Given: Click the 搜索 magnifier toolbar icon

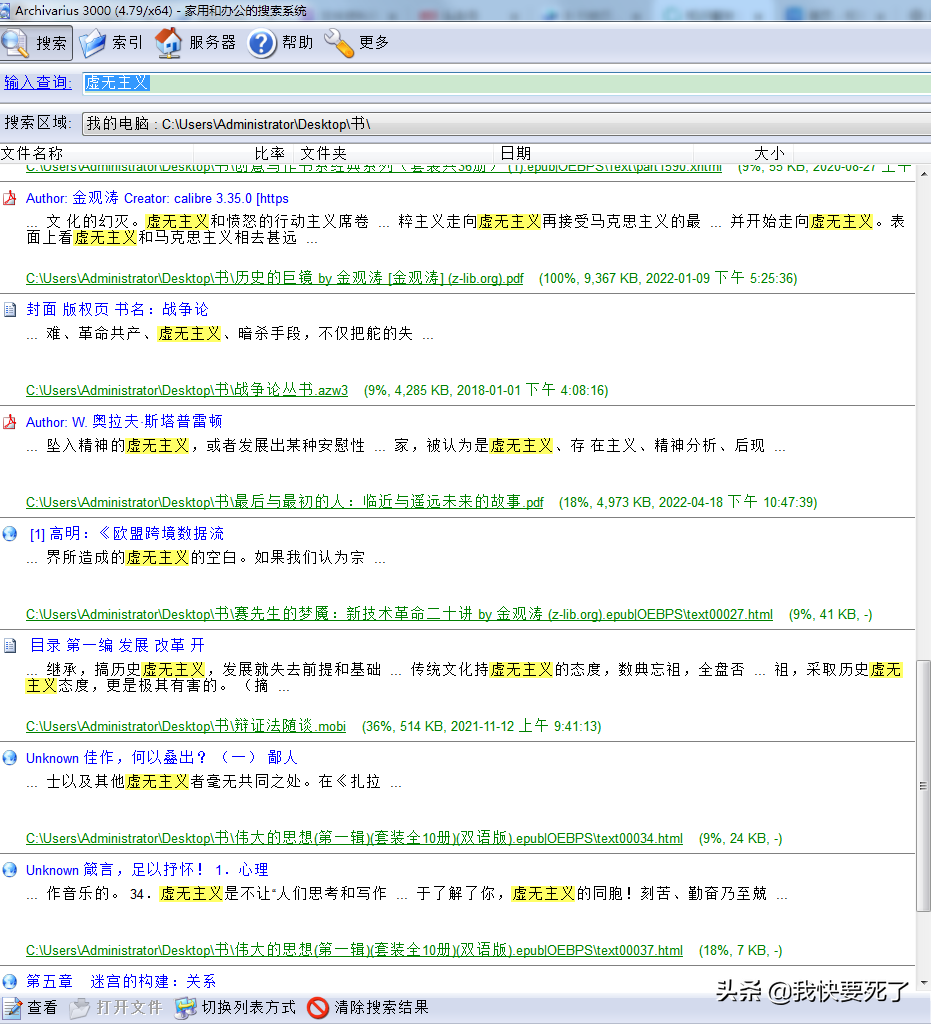Looking at the screenshot, I should 14,43.
